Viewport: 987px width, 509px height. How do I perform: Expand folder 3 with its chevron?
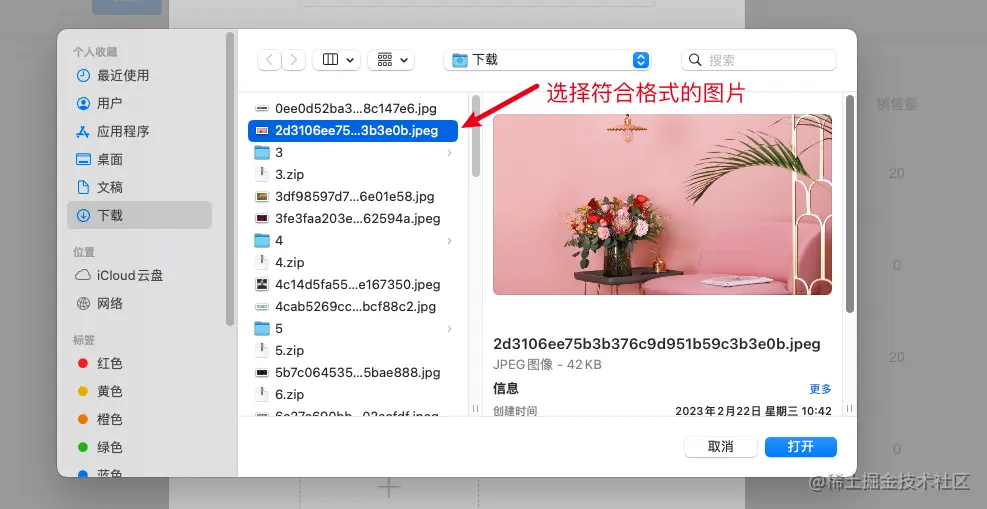coord(449,152)
